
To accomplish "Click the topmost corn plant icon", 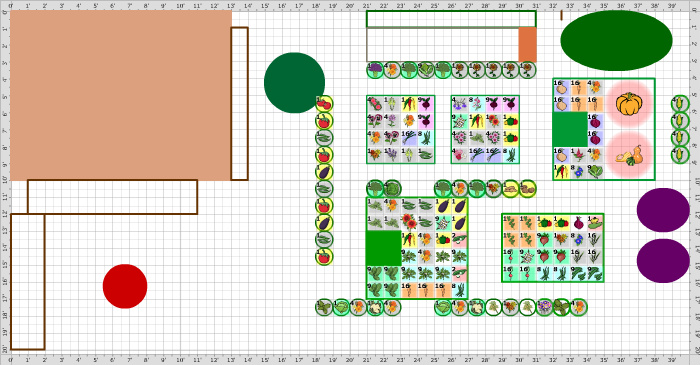I will point(680,104).
